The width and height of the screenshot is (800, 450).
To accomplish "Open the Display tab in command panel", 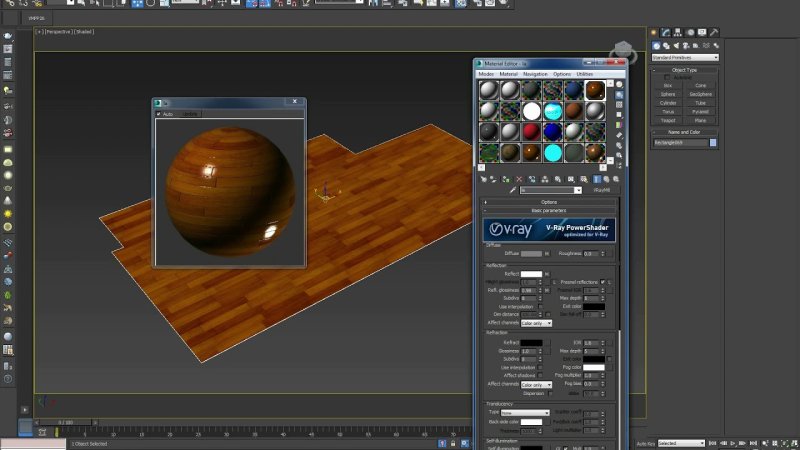I will point(702,32).
